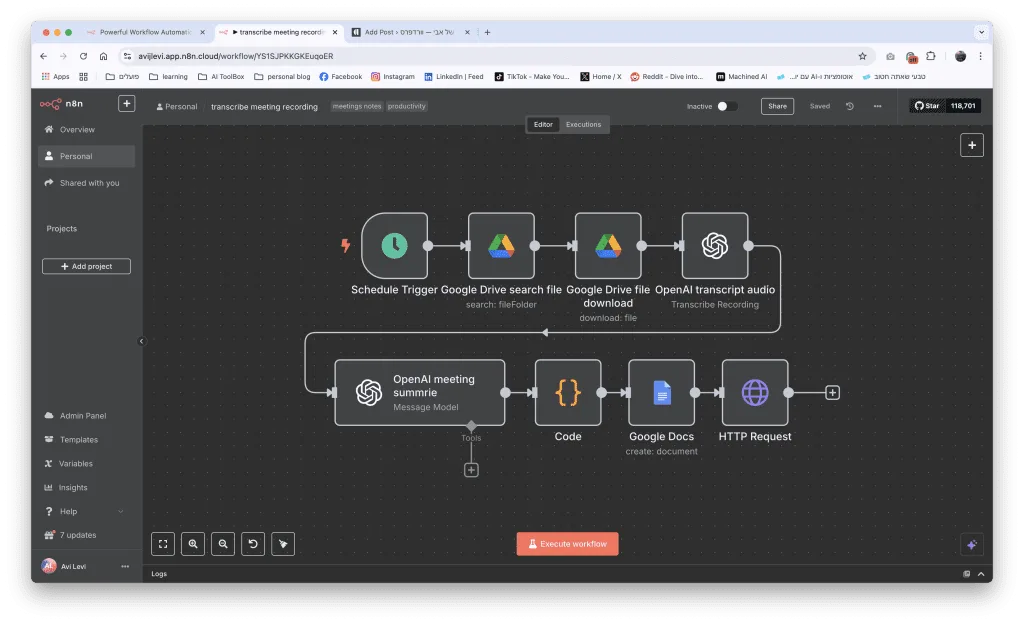Click the meetings notes tag
Image resolution: width=1024 pixels, height=624 pixels.
click(x=357, y=106)
